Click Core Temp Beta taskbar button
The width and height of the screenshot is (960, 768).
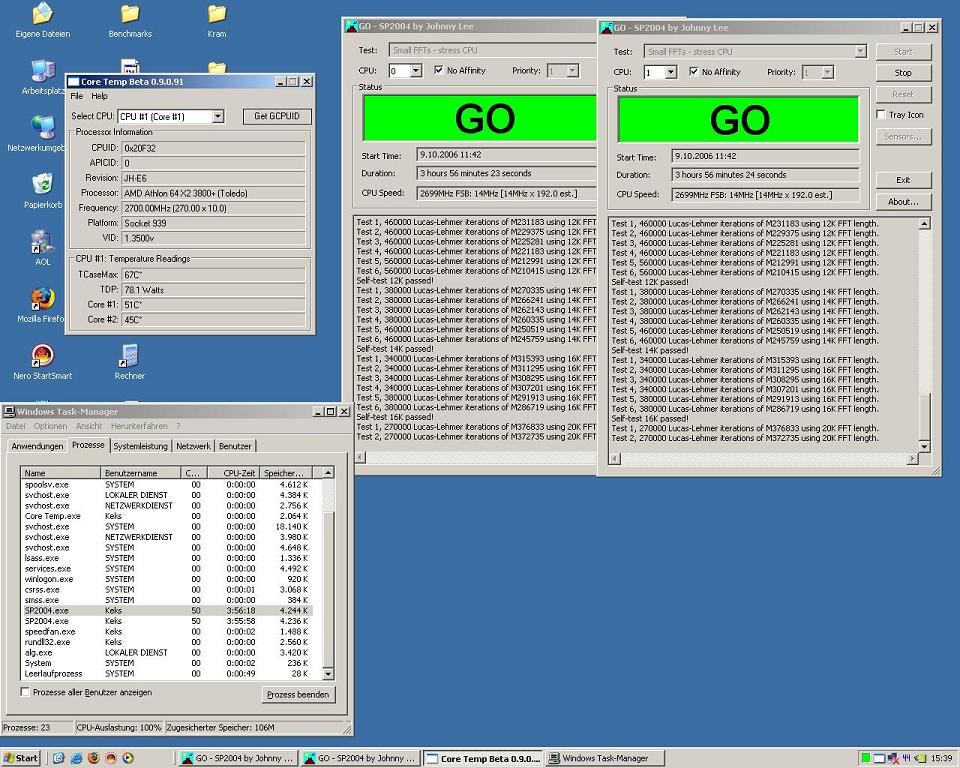(484, 758)
